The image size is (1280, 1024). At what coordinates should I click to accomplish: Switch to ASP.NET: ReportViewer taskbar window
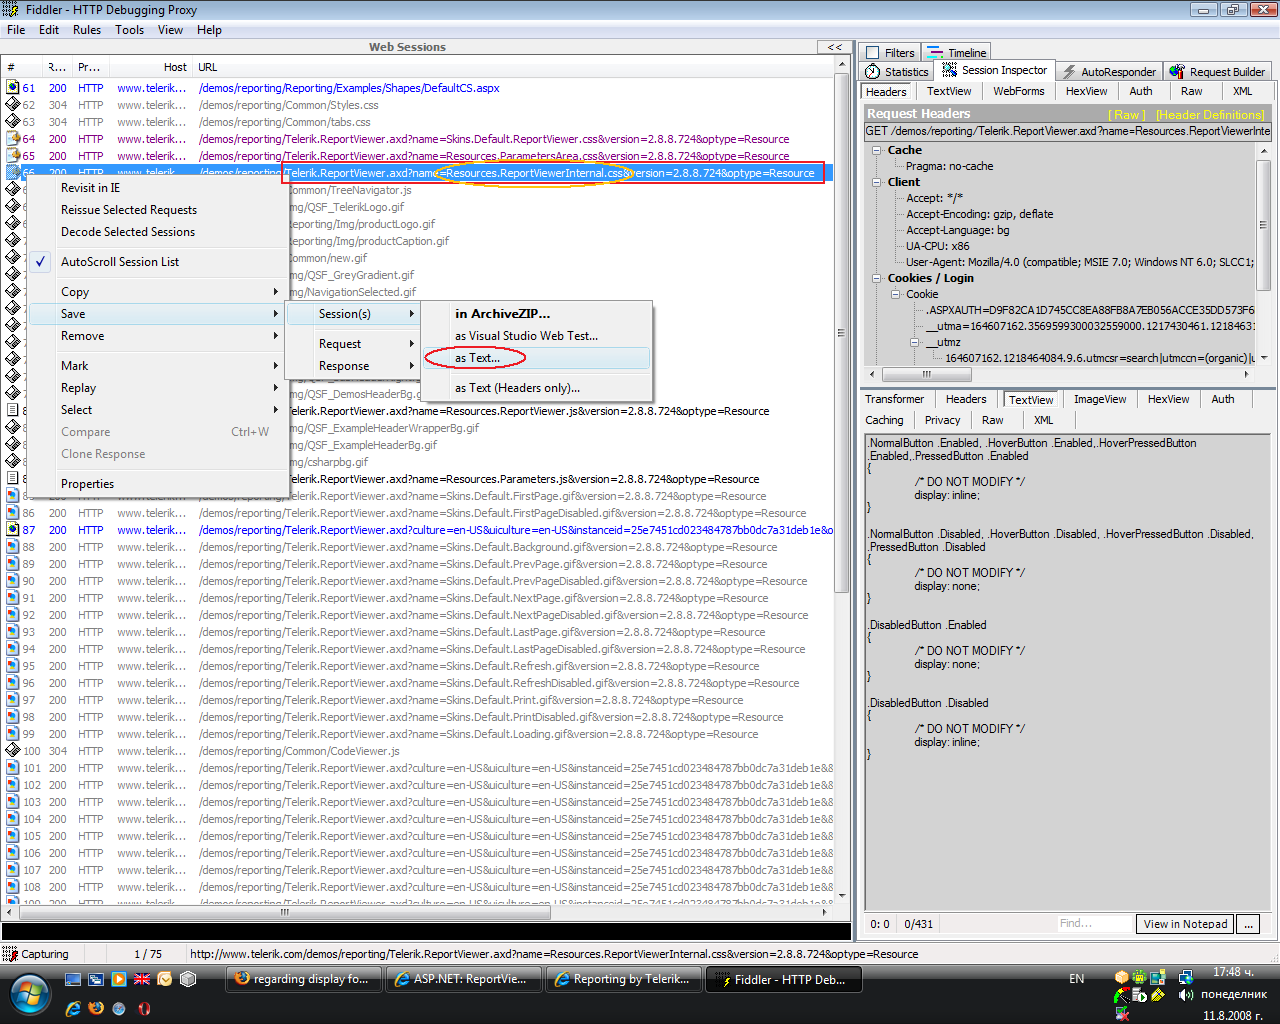pyautogui.click(x=464, y=980)
